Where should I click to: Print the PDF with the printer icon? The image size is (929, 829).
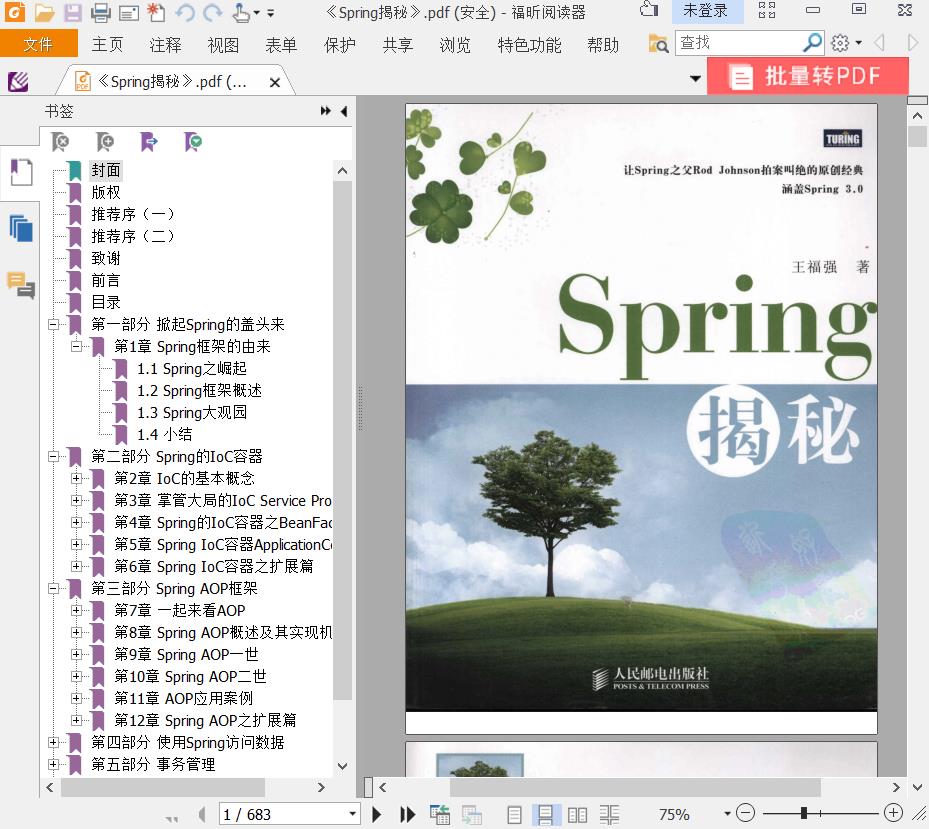tap(101, 12)
